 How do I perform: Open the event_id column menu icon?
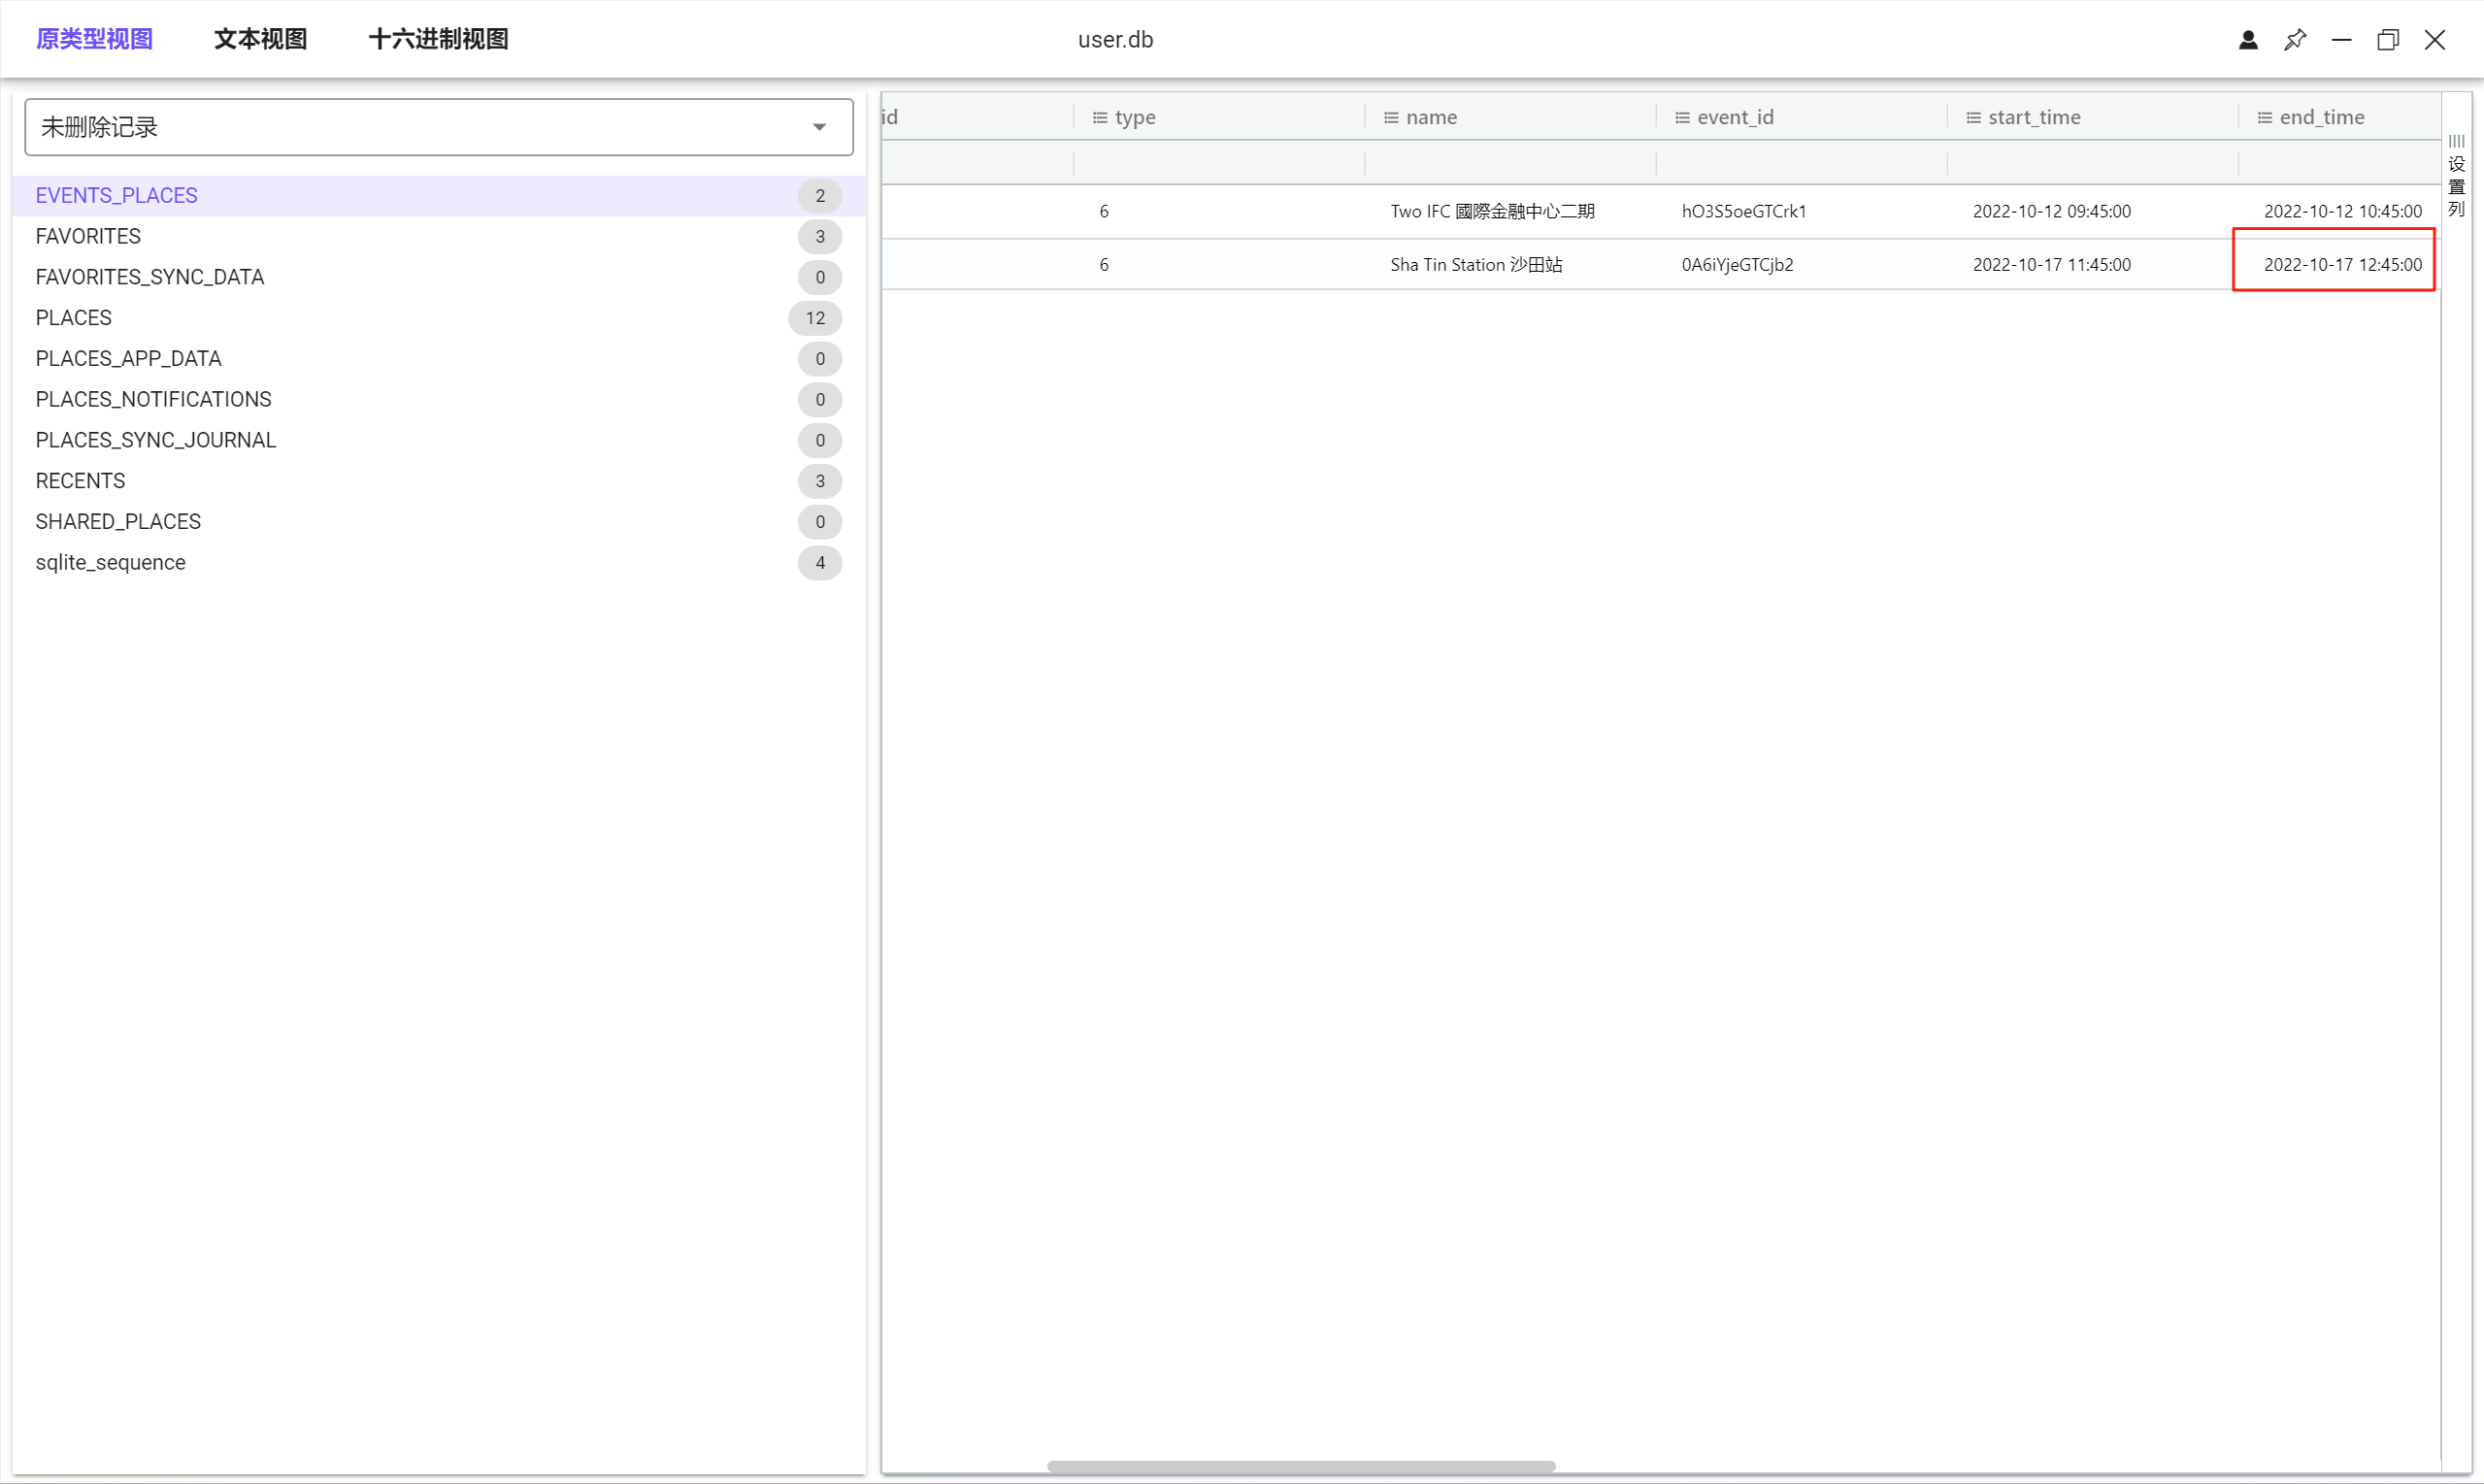1682,118
